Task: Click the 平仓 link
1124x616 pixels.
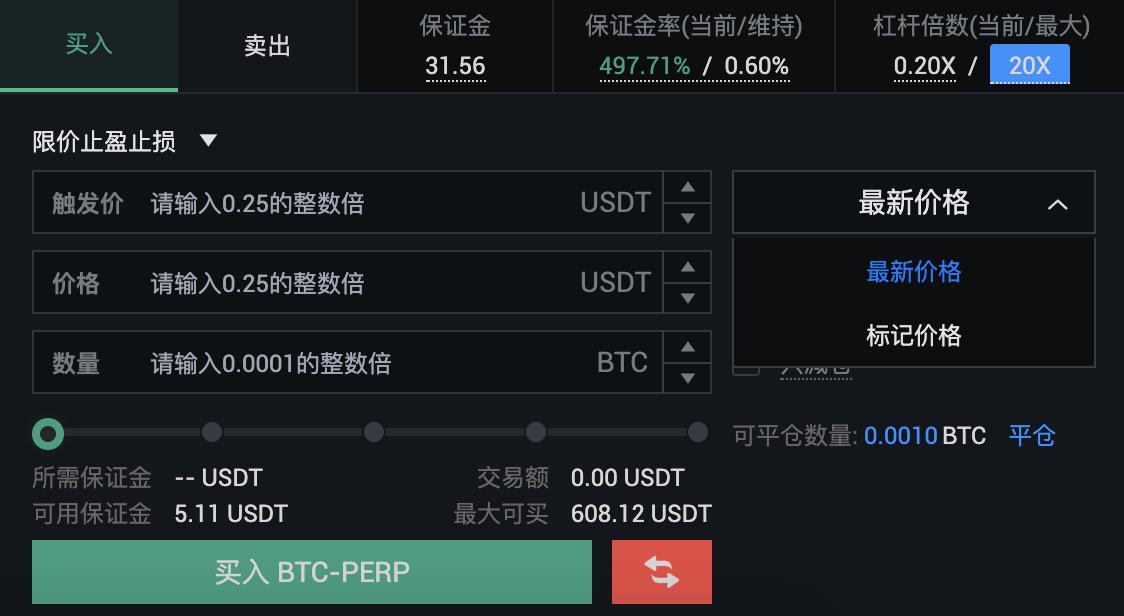Action: 1032,435
